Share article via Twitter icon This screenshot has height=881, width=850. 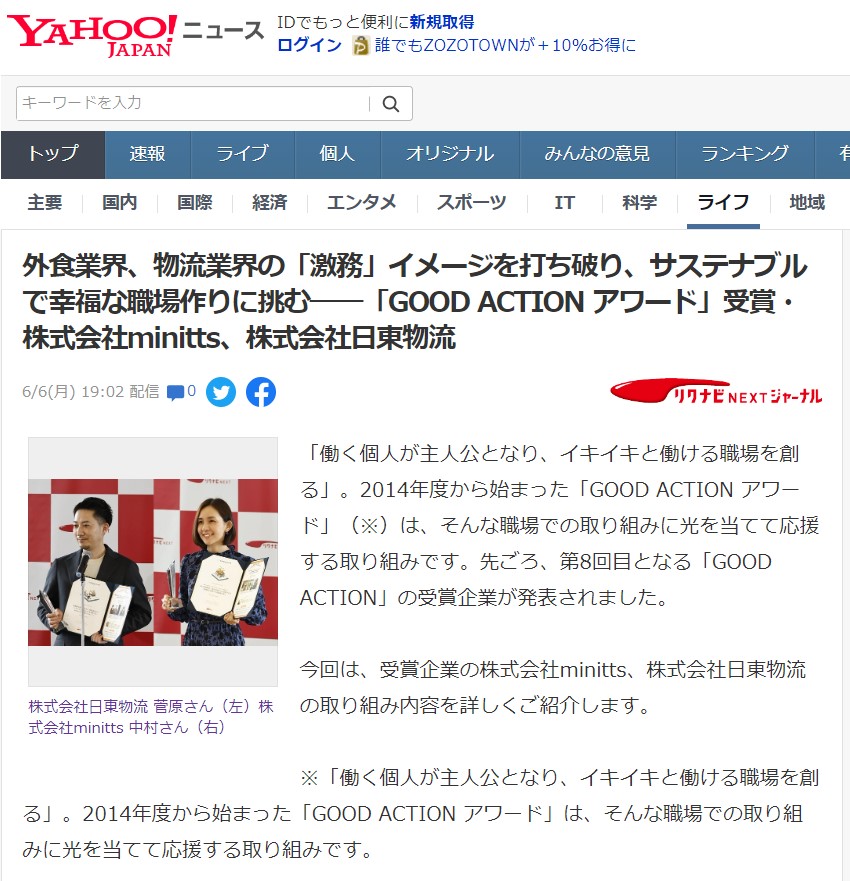pyautogui.click(x=221, y=392)
